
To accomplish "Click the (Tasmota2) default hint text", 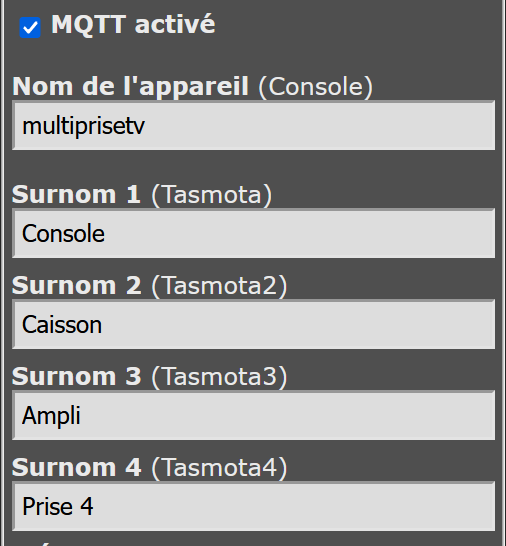I will pyautogui.click(x=219, y=286).
